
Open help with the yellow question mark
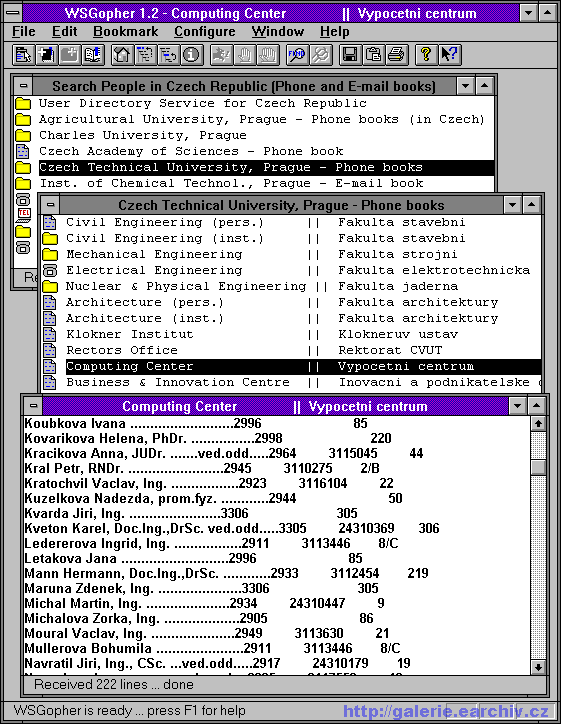click(425, 55)
